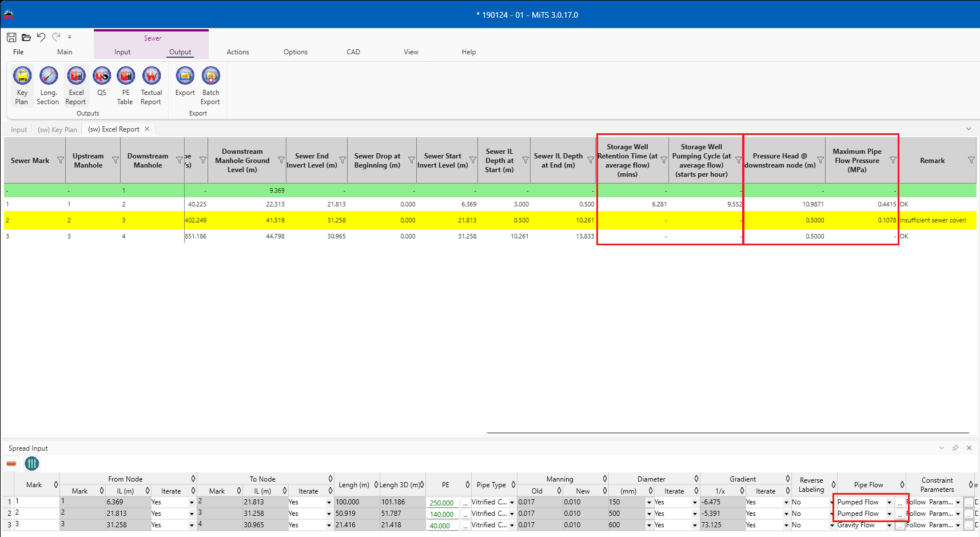980x537 pixels.
Task: Tick the checkbox at end of row 3
Action: pos(977,525)
